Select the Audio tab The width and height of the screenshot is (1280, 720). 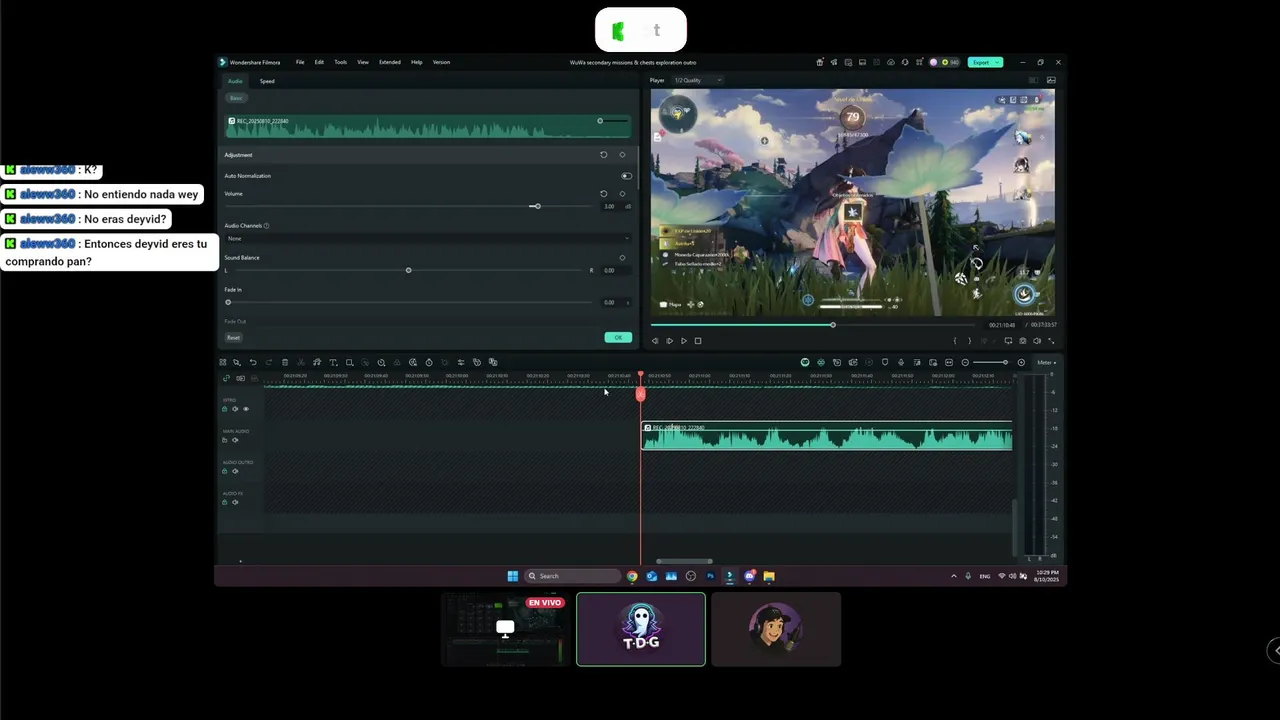coord(235,81)
